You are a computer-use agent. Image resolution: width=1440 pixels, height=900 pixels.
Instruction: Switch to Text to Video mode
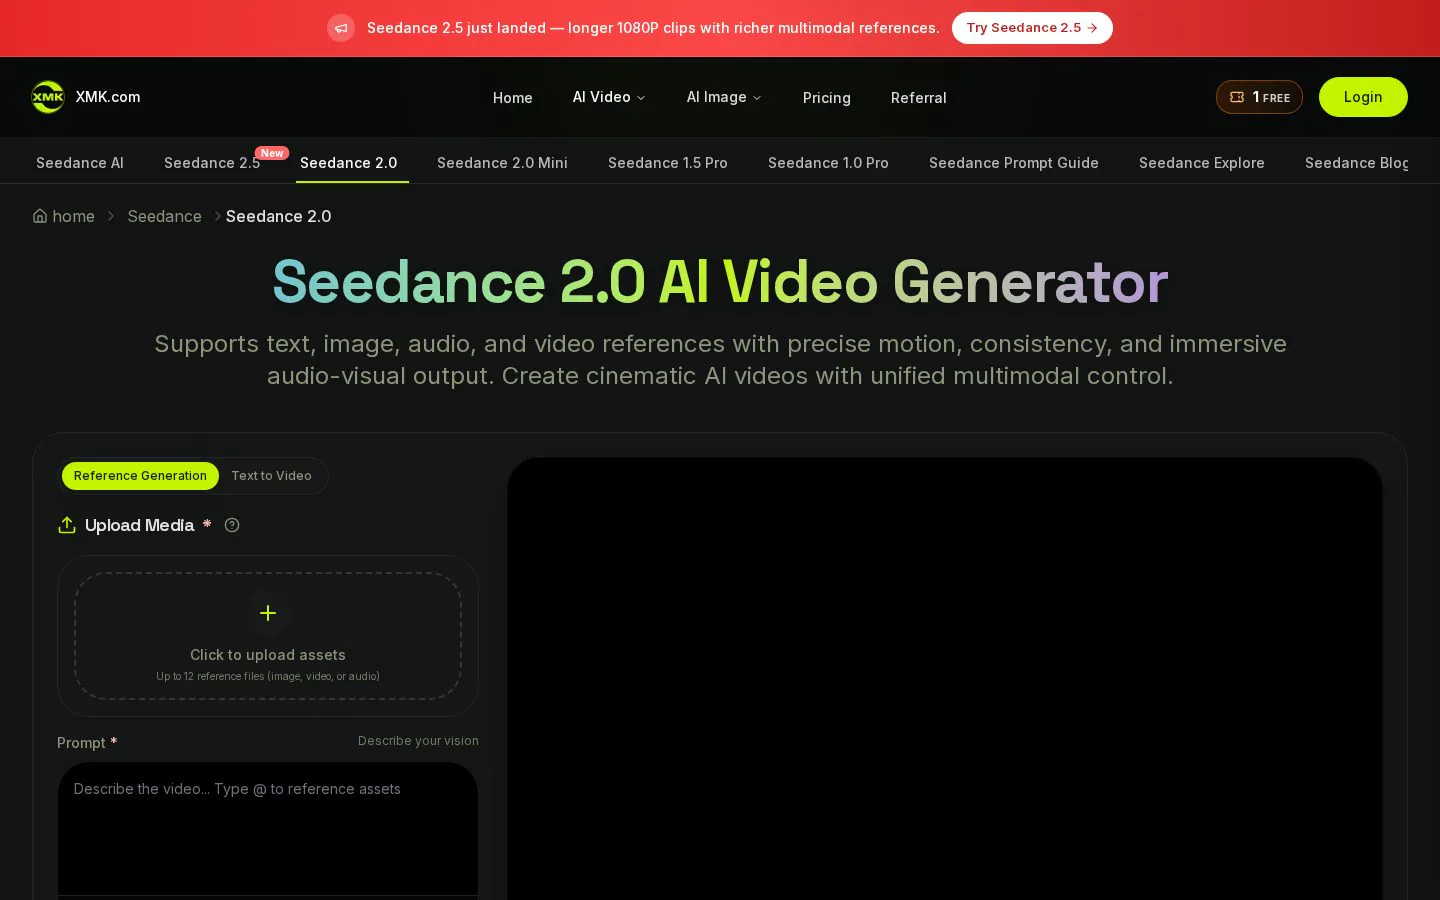271,476
